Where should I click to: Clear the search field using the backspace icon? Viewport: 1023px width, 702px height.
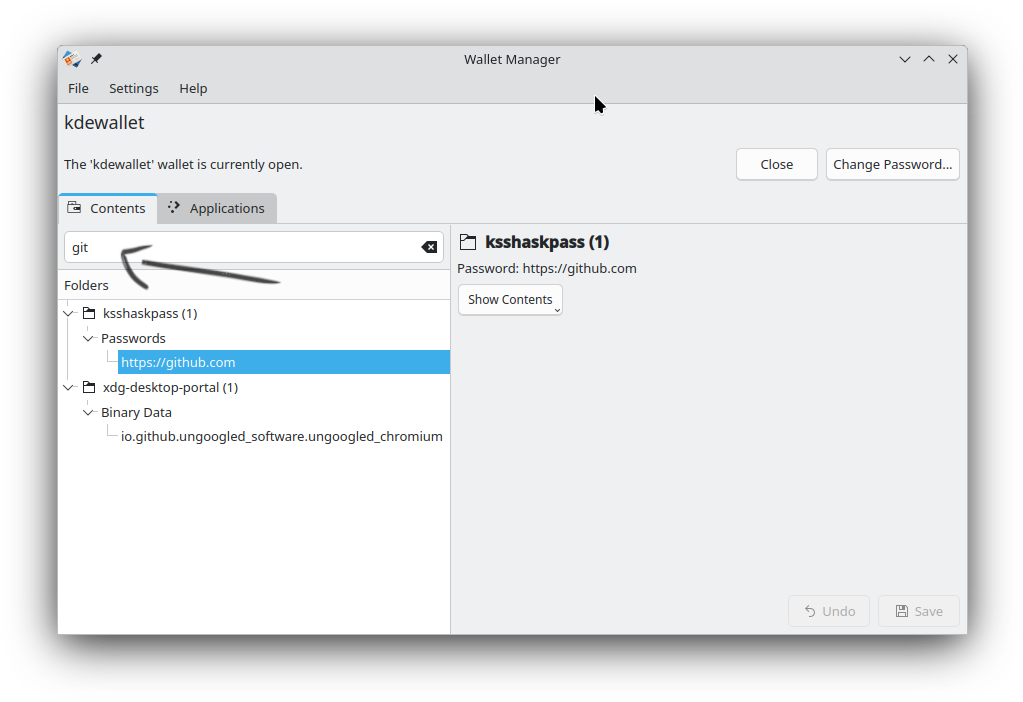(429, 247)
